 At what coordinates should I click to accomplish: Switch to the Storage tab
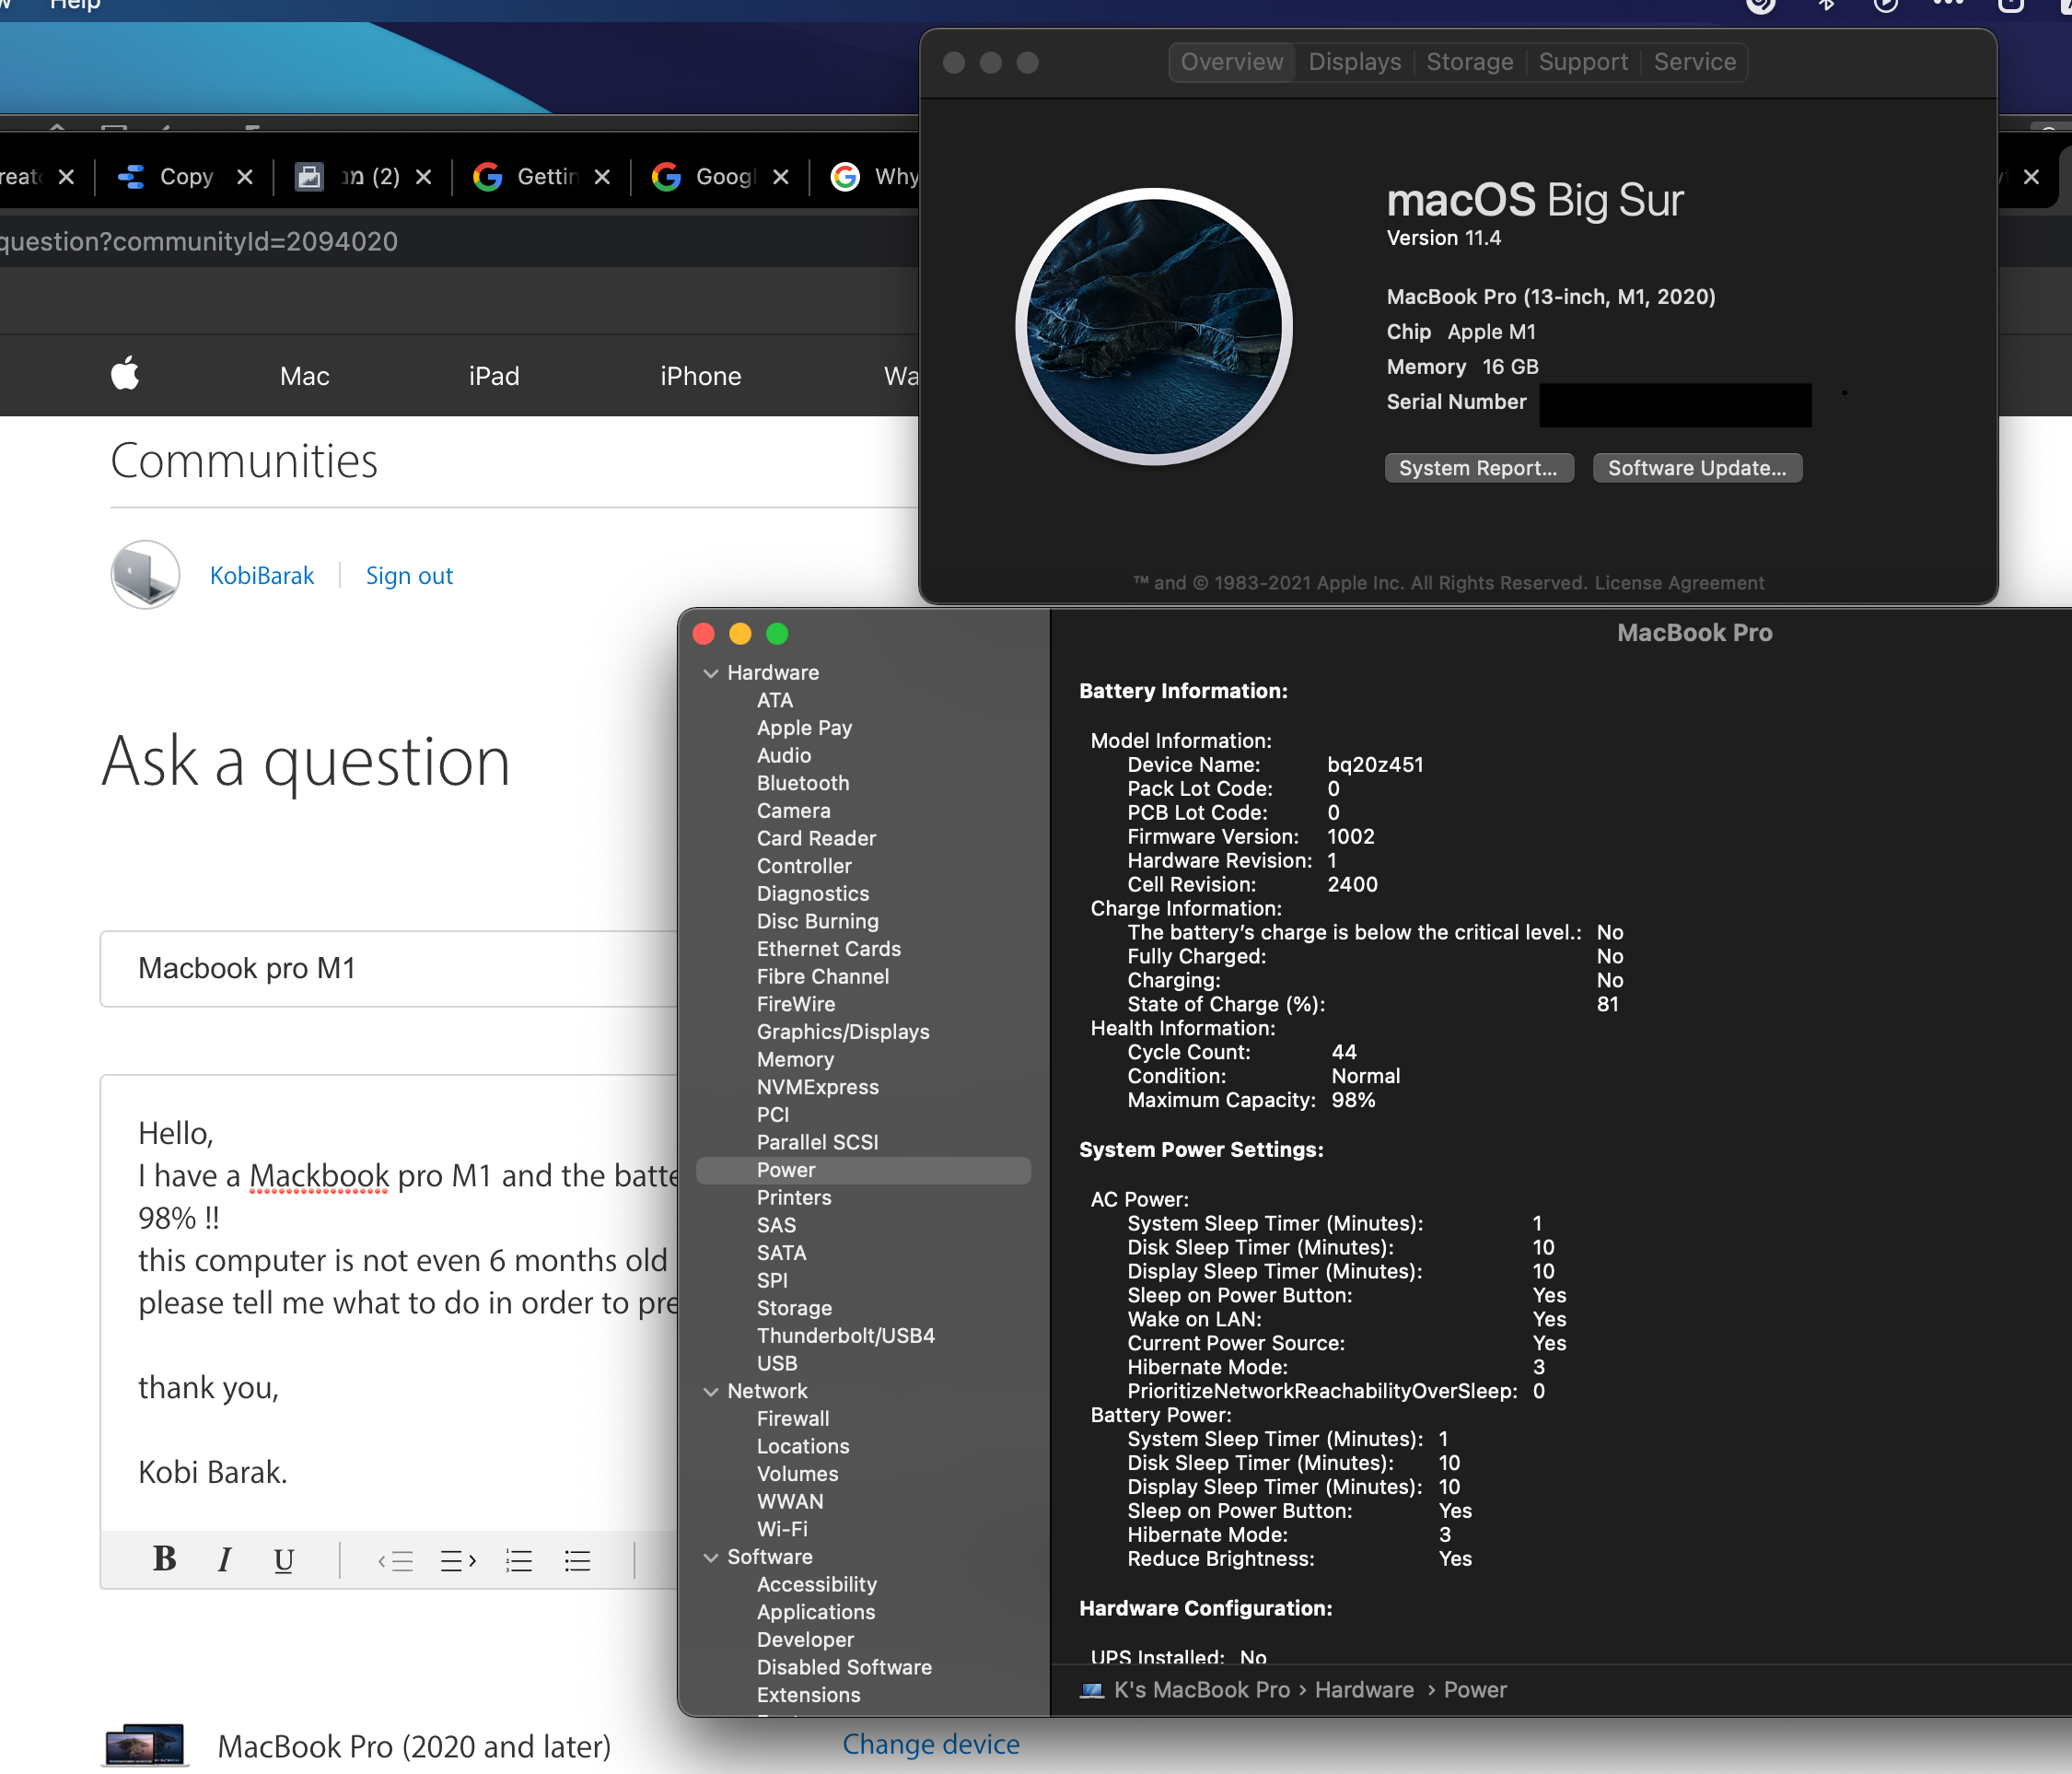tap(1469, 62)
